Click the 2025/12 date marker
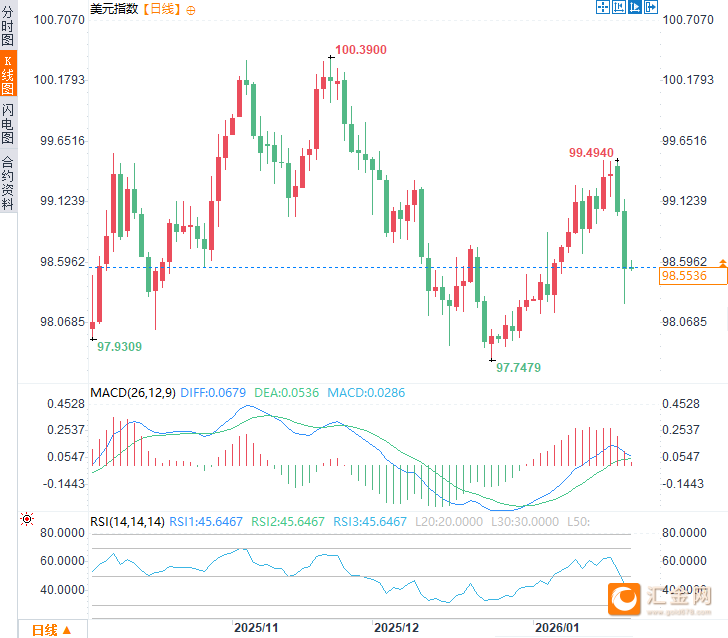 click(396, 628)
